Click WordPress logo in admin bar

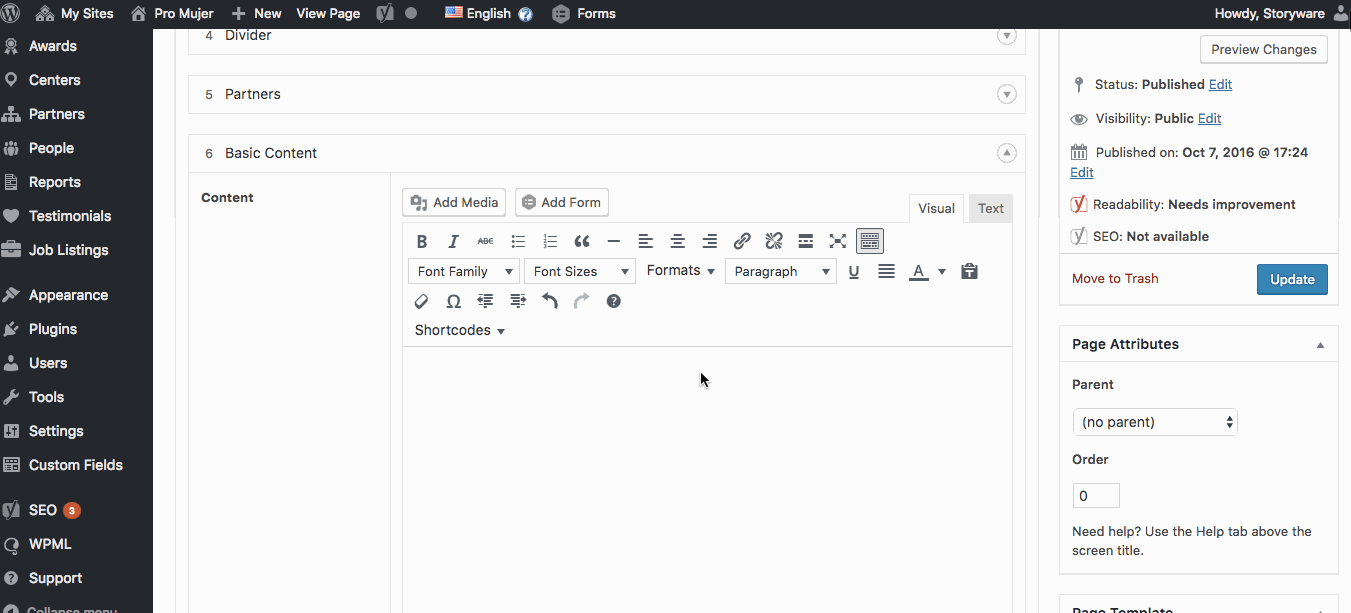(x=11, y=14)
